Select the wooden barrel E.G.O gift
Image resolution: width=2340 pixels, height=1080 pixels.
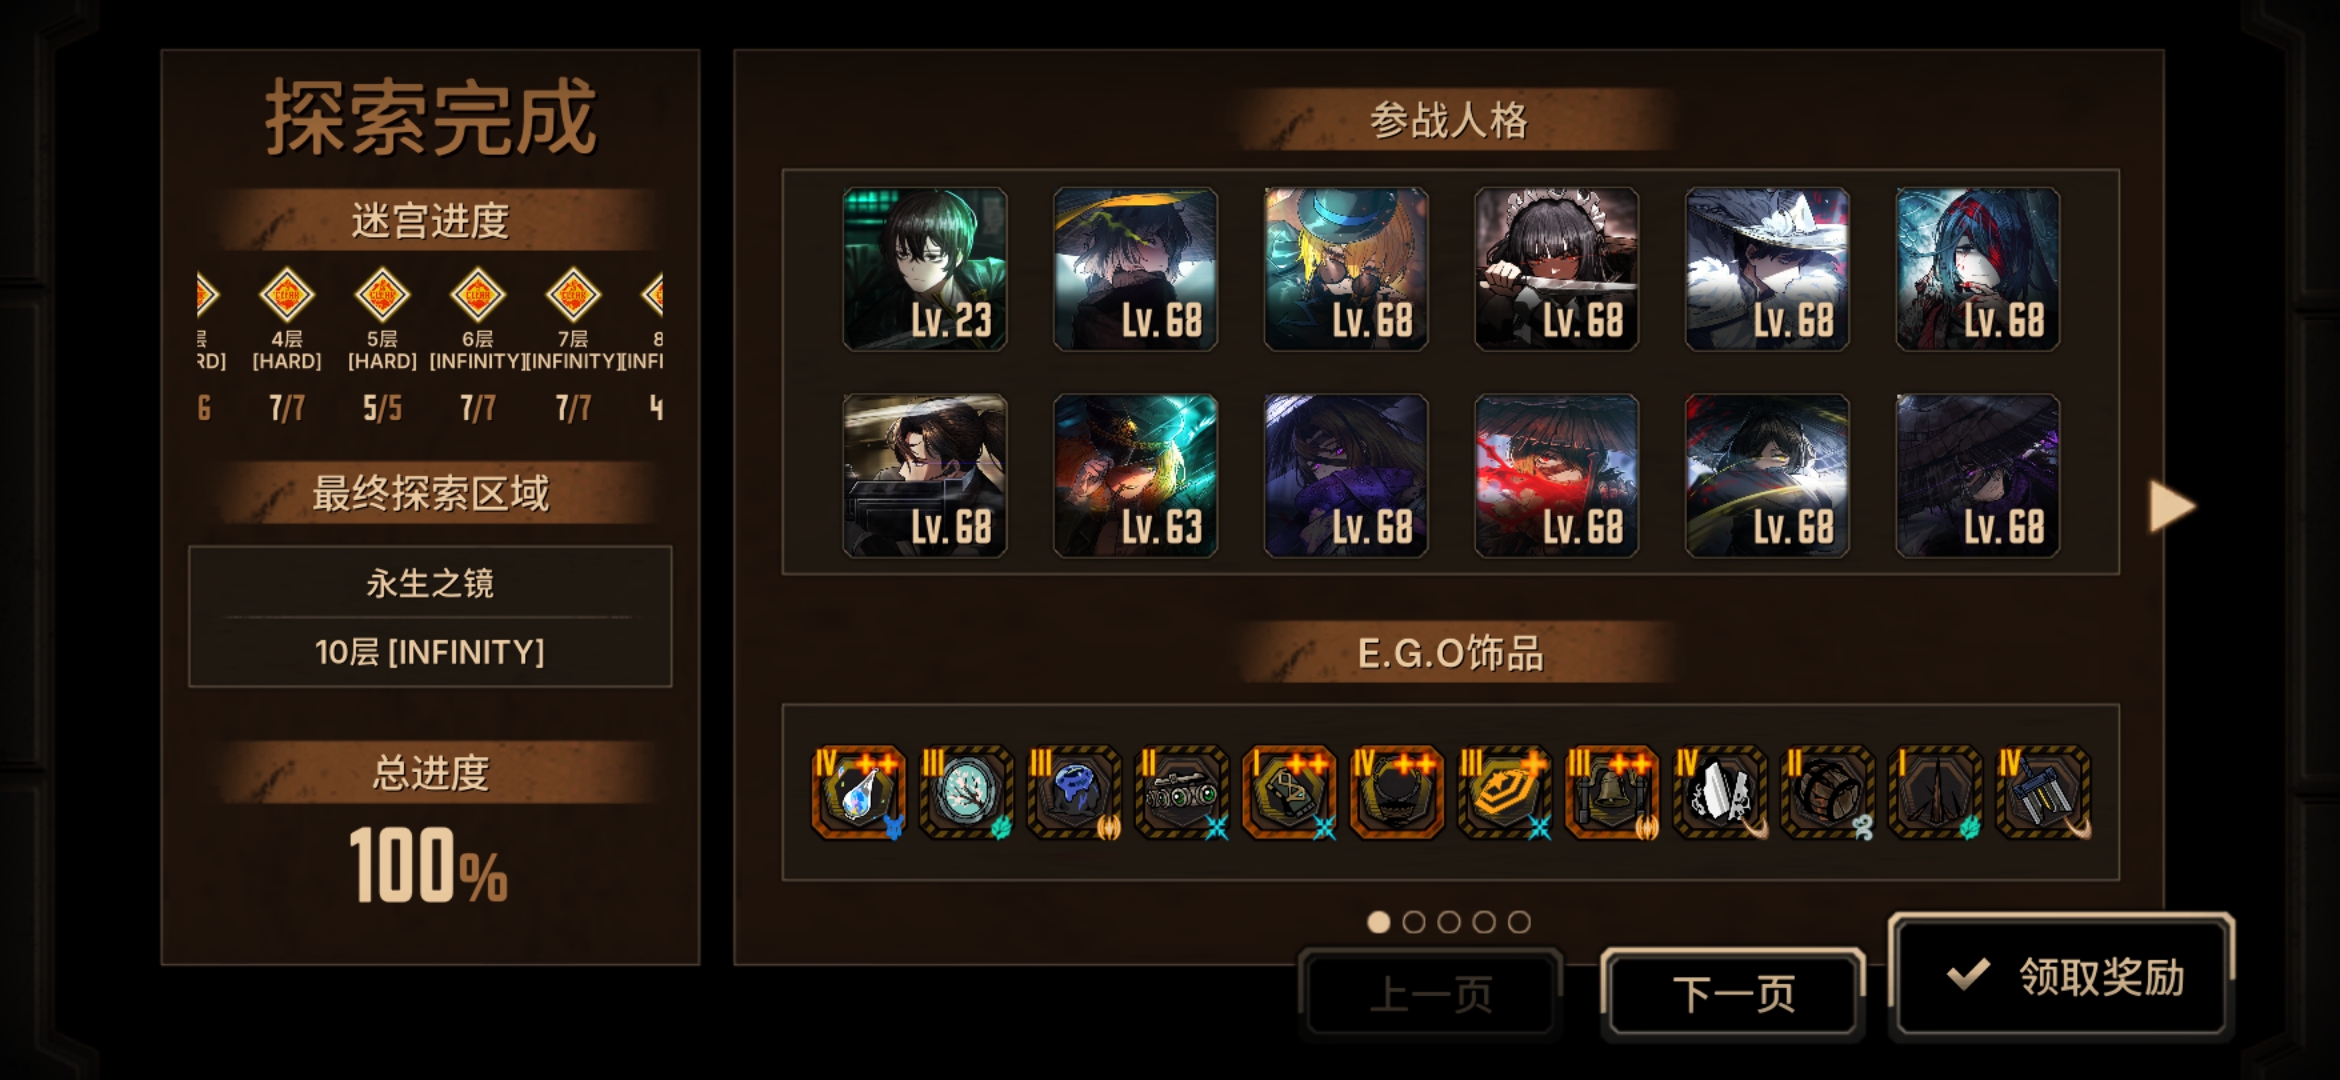[1828, 792]
